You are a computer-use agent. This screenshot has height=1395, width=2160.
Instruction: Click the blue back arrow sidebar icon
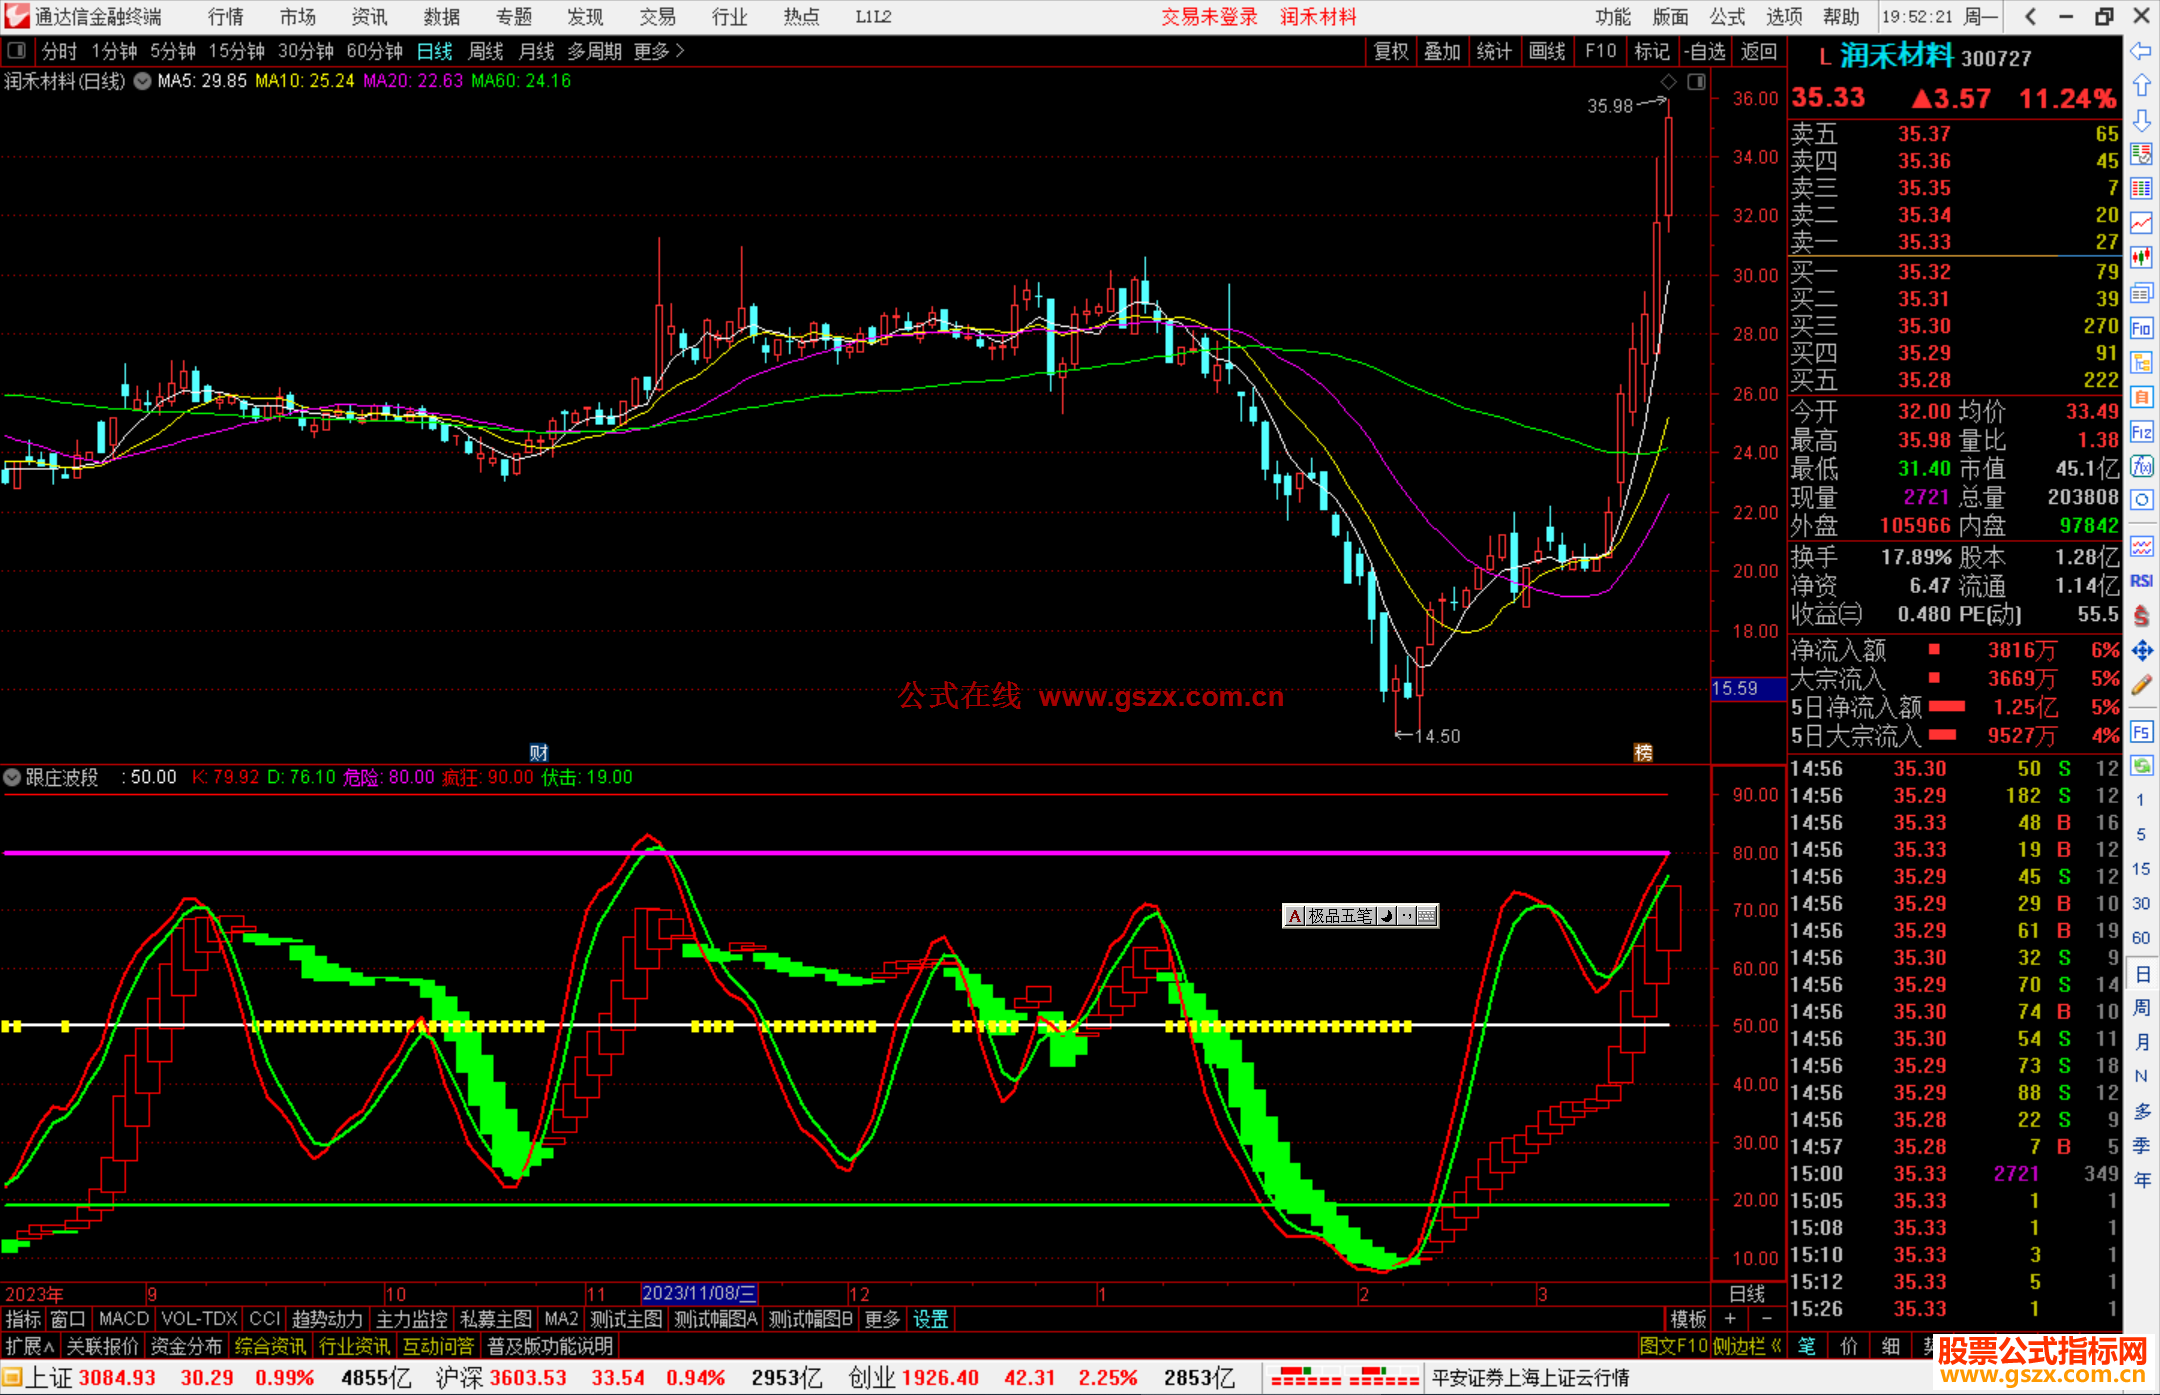[2141, 51]
